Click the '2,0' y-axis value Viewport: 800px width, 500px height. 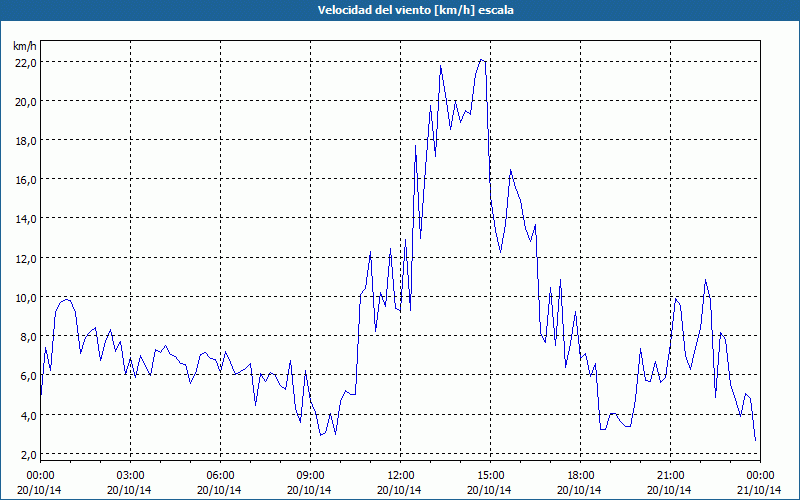28,454
